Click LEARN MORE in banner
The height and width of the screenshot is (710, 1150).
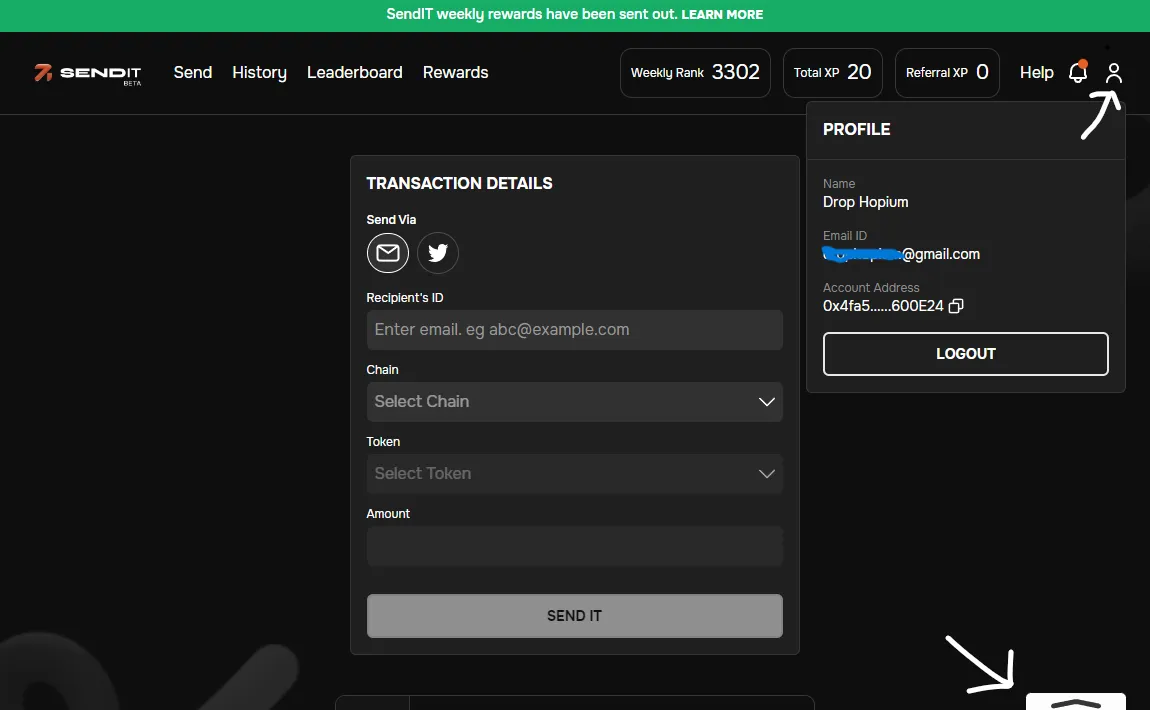point(722,15)
